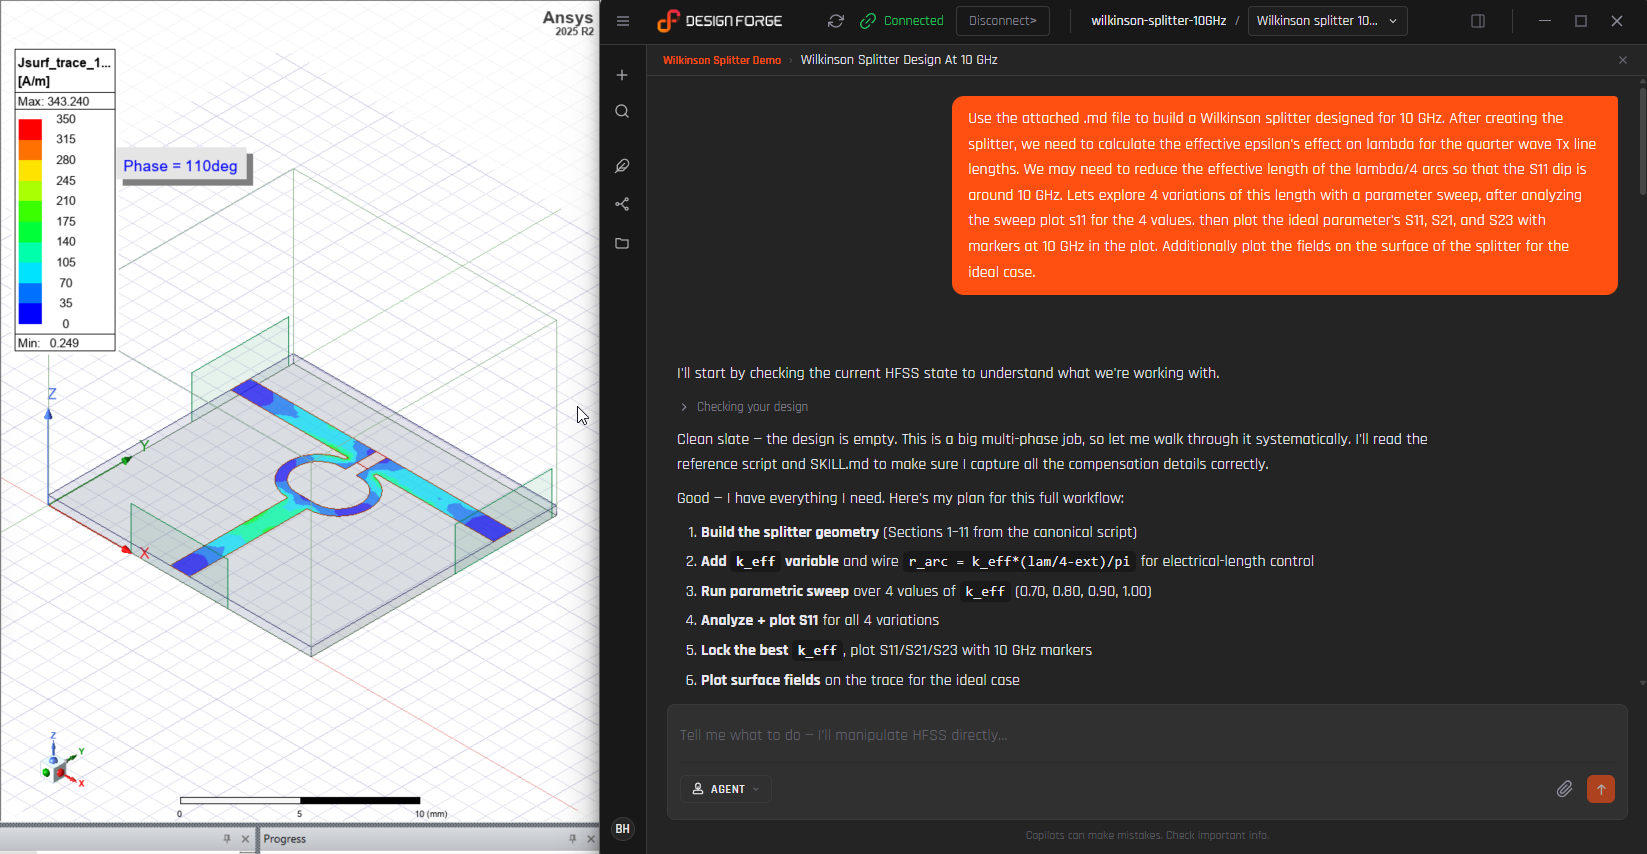Attach a file with paperclip icon
Image resolution: width=1647 pixels, height=854 pixels.
pyautogui.click(x=1565, y=789)
